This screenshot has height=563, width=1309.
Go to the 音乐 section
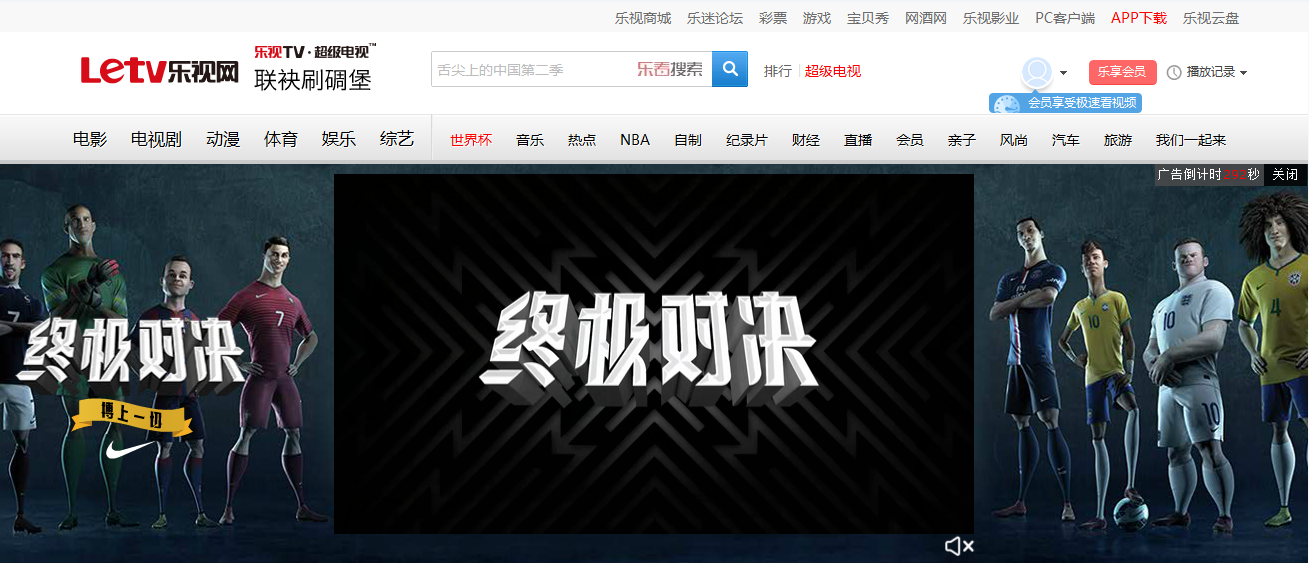tap(530, 140)
